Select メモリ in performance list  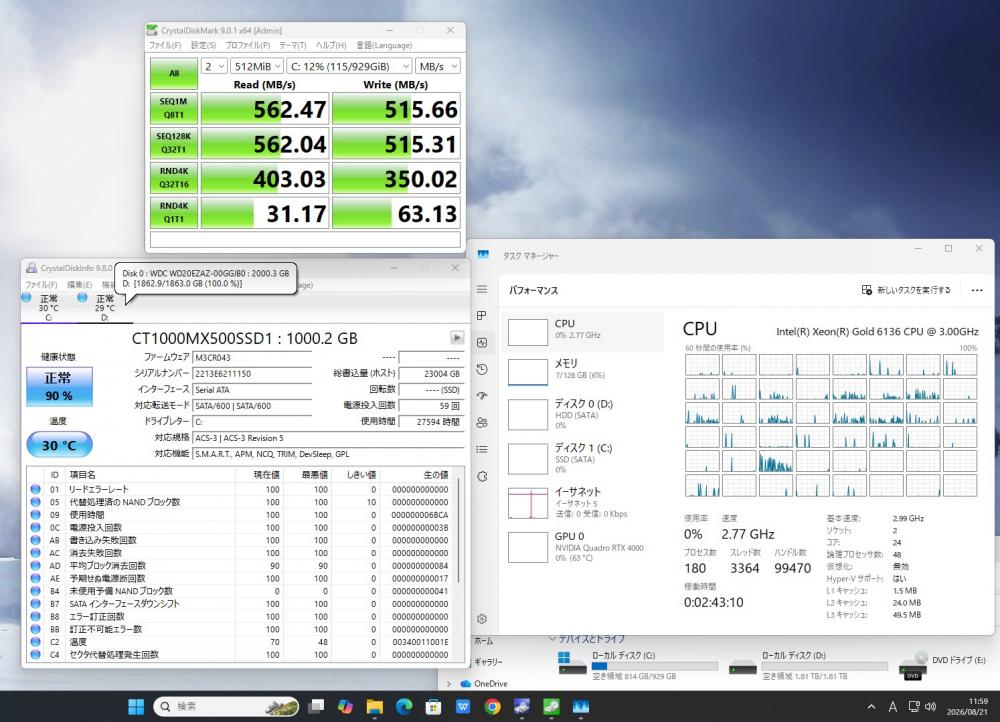click(584, 371)
